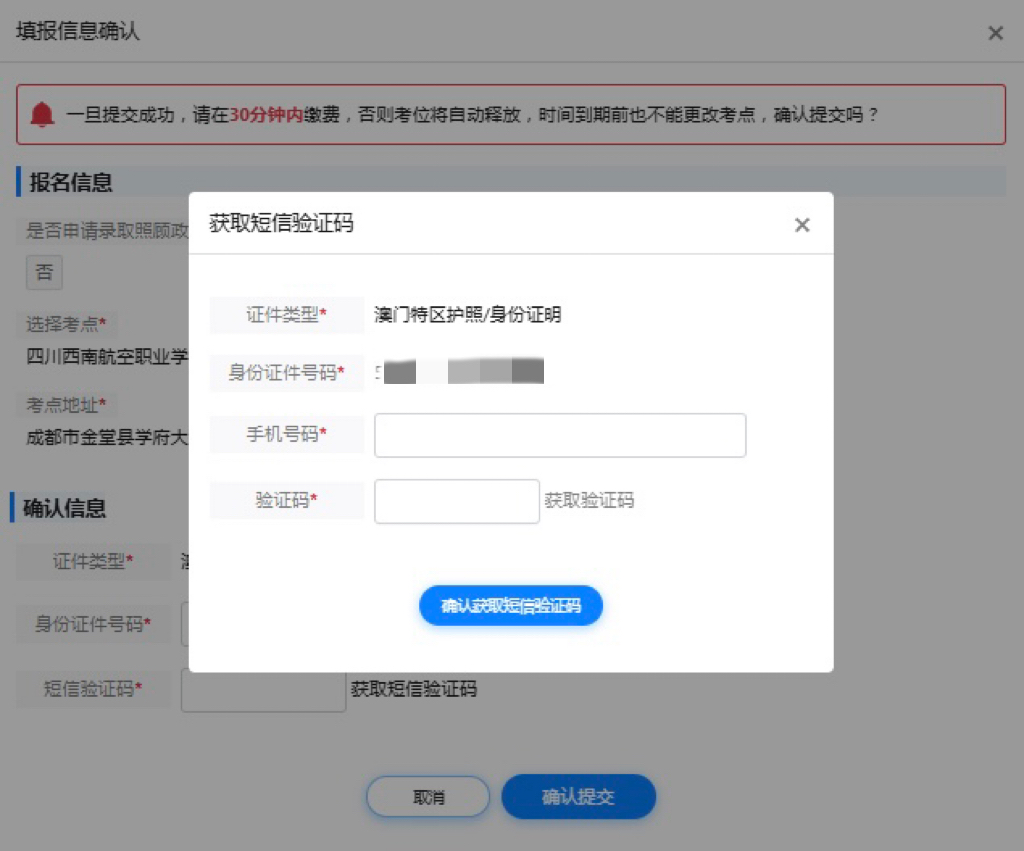This screenshot has width=1024, height=851.
Task: Click the 四川西南航空职业学 exam site text
Action: (x=107, y=357)
